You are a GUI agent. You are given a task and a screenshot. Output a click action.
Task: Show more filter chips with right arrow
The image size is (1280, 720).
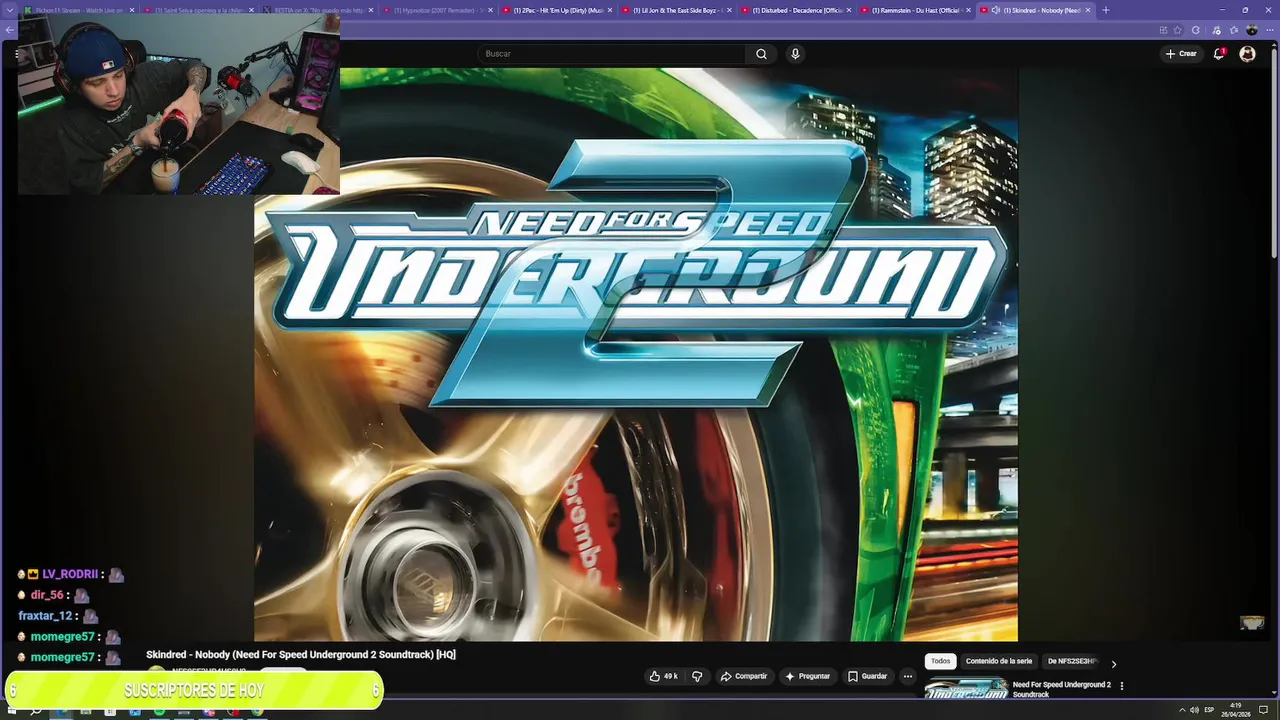point(1113,663)
